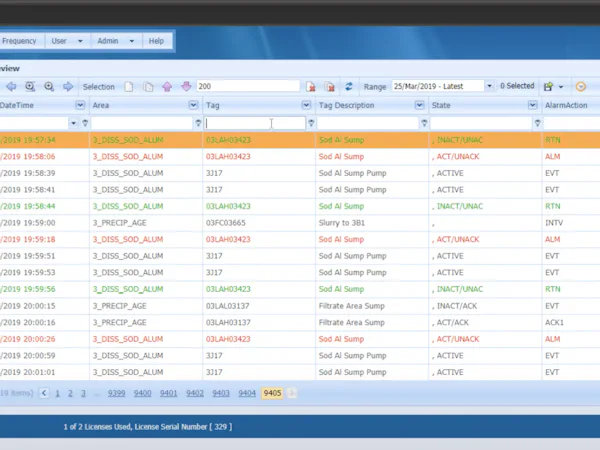Click the ACK1 alarm action cell
The height and width of the screenshot is (450, 600).
pos(554,322)
